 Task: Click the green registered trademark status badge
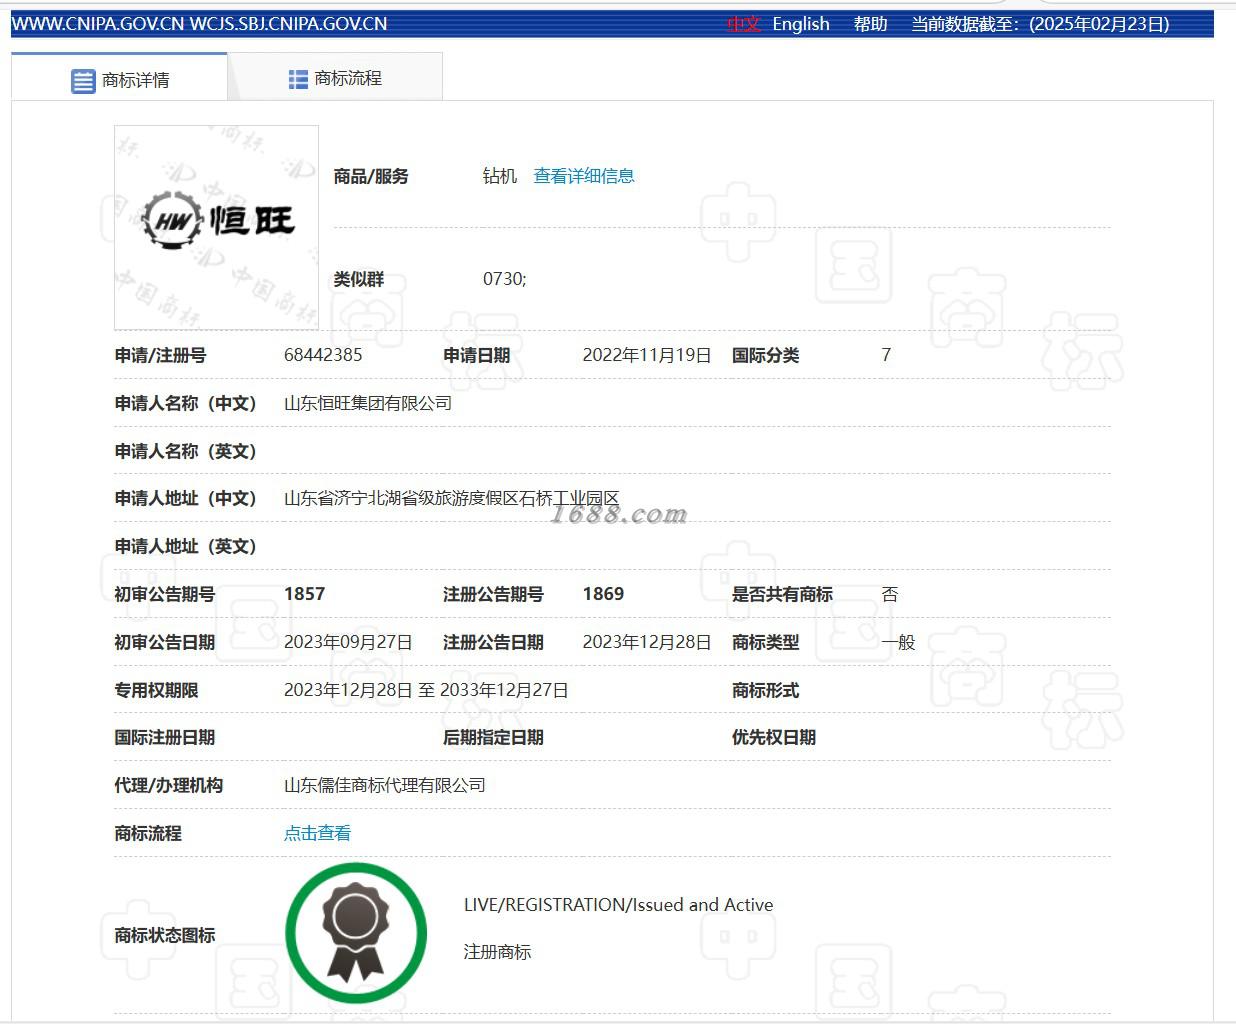[x=356, y=933]
